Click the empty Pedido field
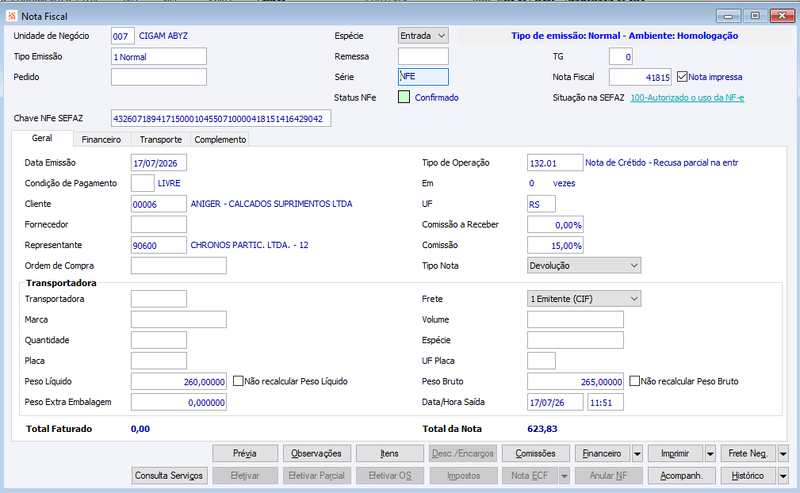 click(x=159, y=77)
